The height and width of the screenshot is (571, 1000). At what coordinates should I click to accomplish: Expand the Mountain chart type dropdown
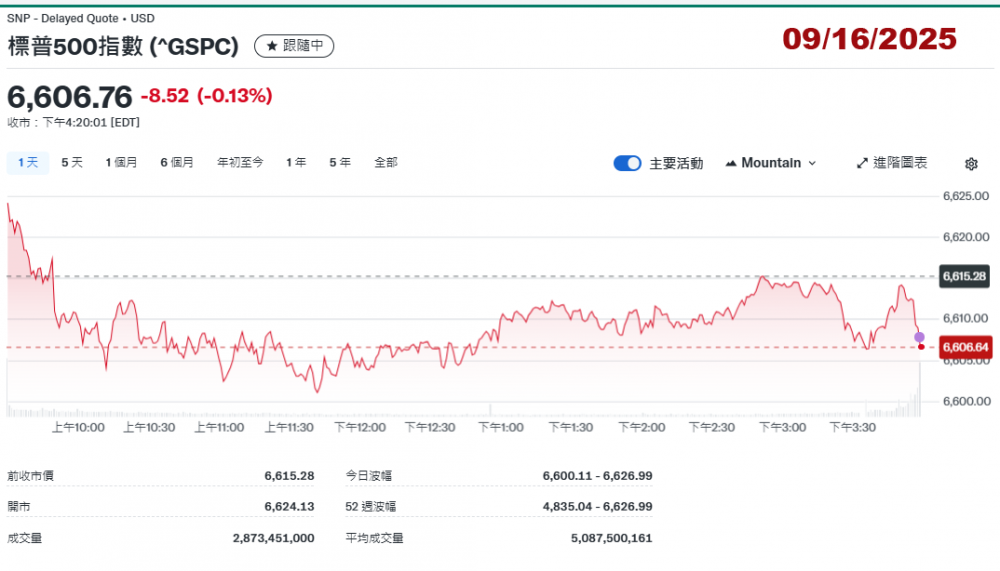tap(771, 163)
